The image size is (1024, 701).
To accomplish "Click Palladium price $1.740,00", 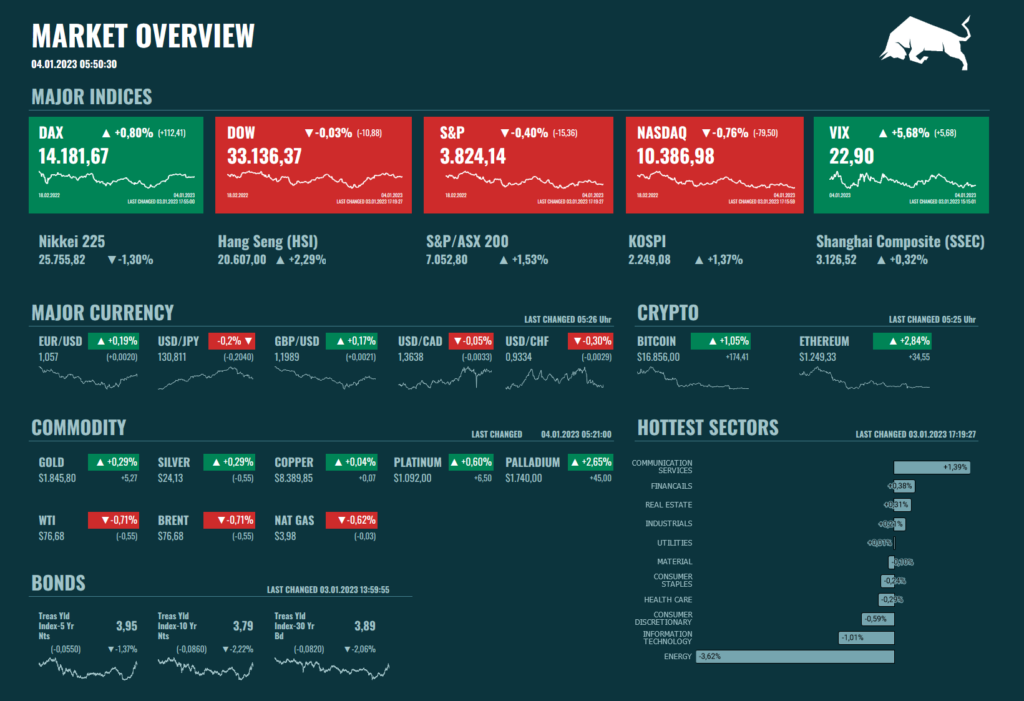I will [x=523, y=479].
